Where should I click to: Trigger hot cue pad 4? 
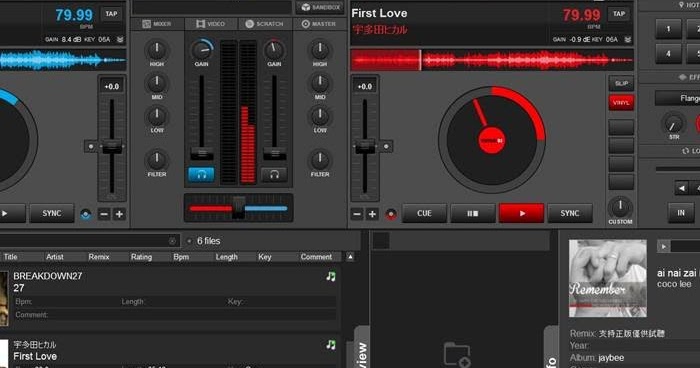click(x=668, y=54)
